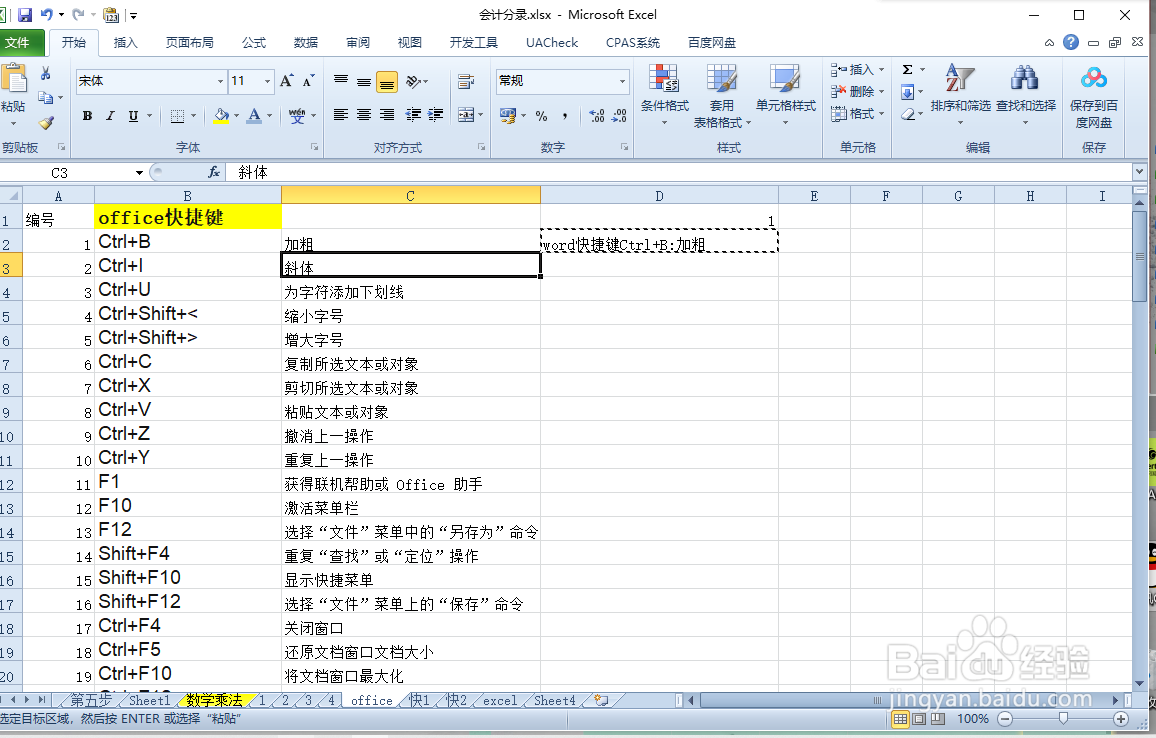Click the AutoSum sigma icon
This screenshot has width=1156, height=738.
tap(908, 70)
